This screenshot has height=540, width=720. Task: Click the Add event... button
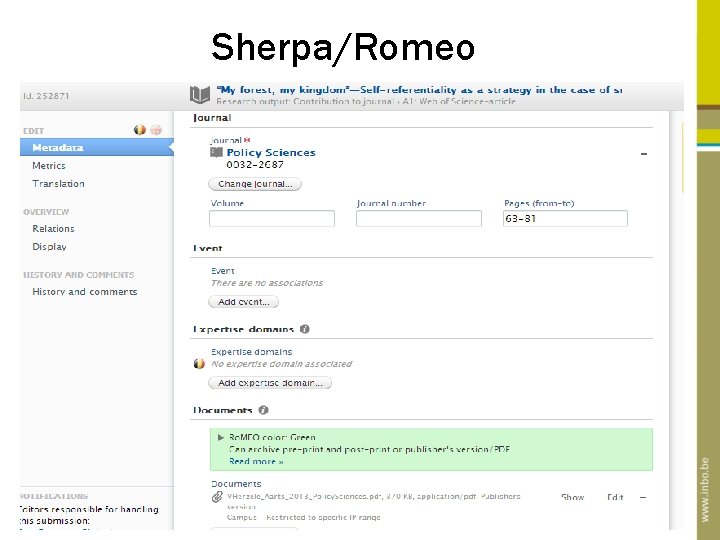(x=243, y=302)
